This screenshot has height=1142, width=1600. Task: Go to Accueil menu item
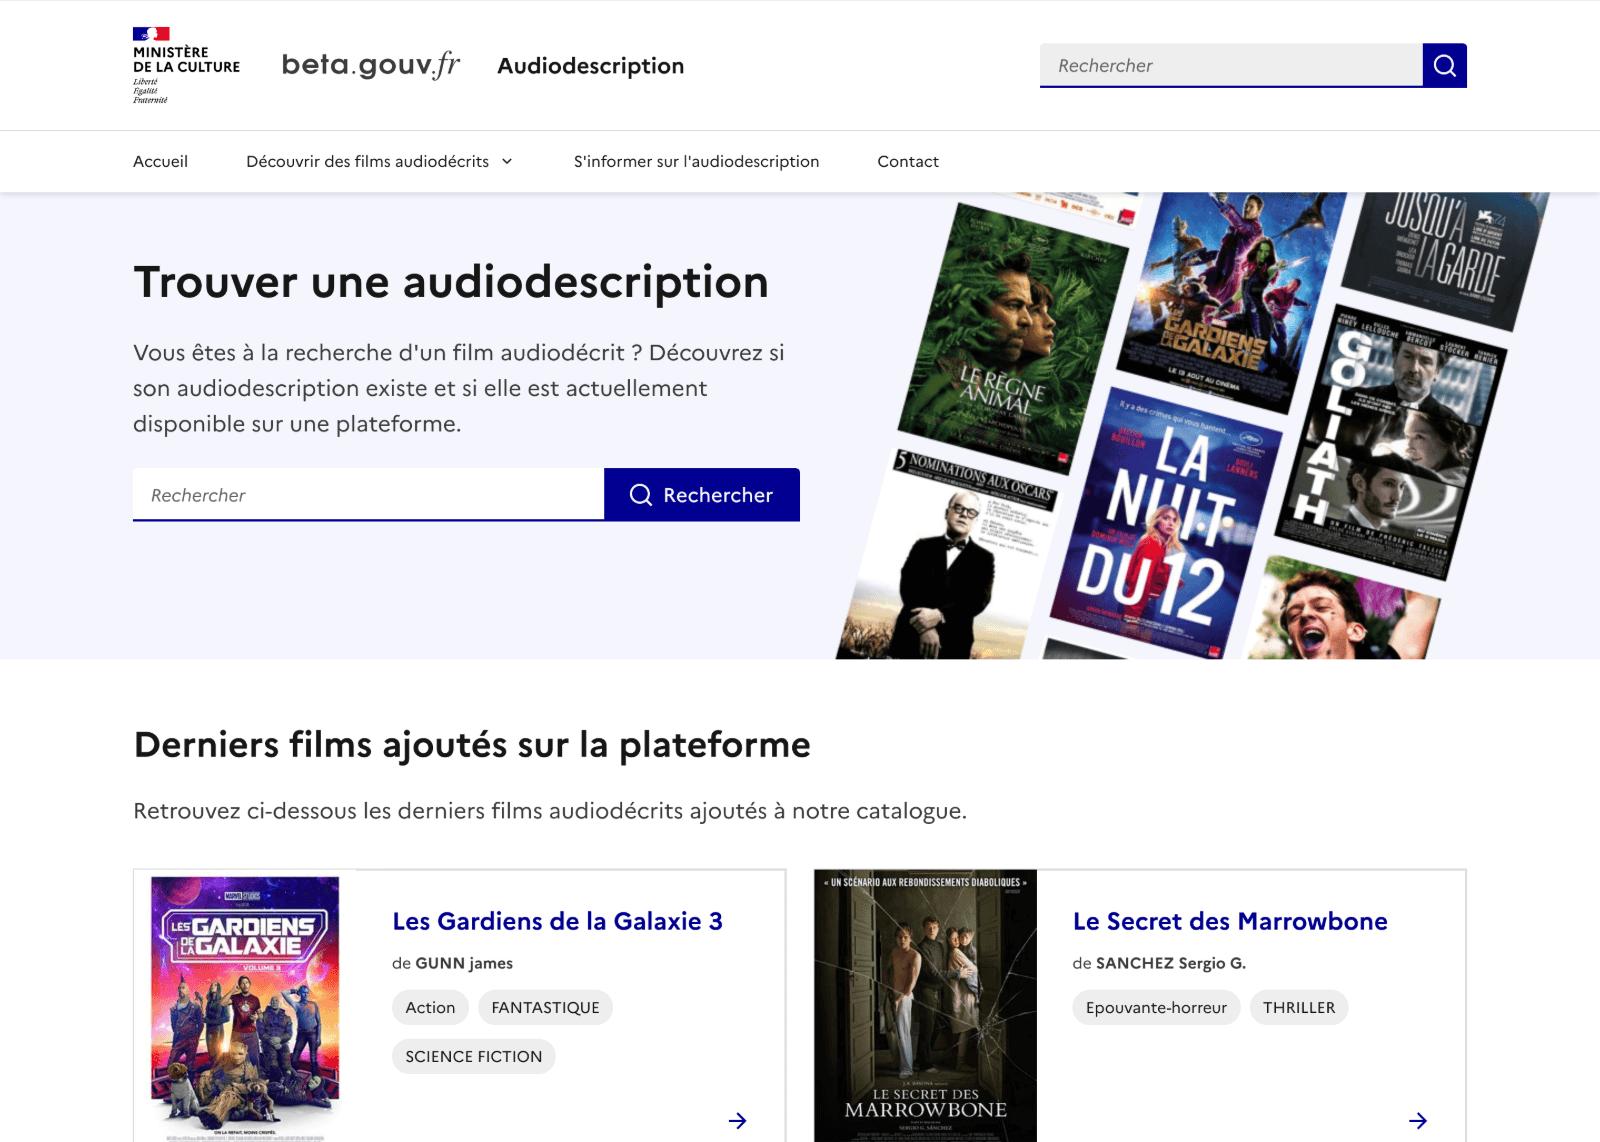(160, 161)
